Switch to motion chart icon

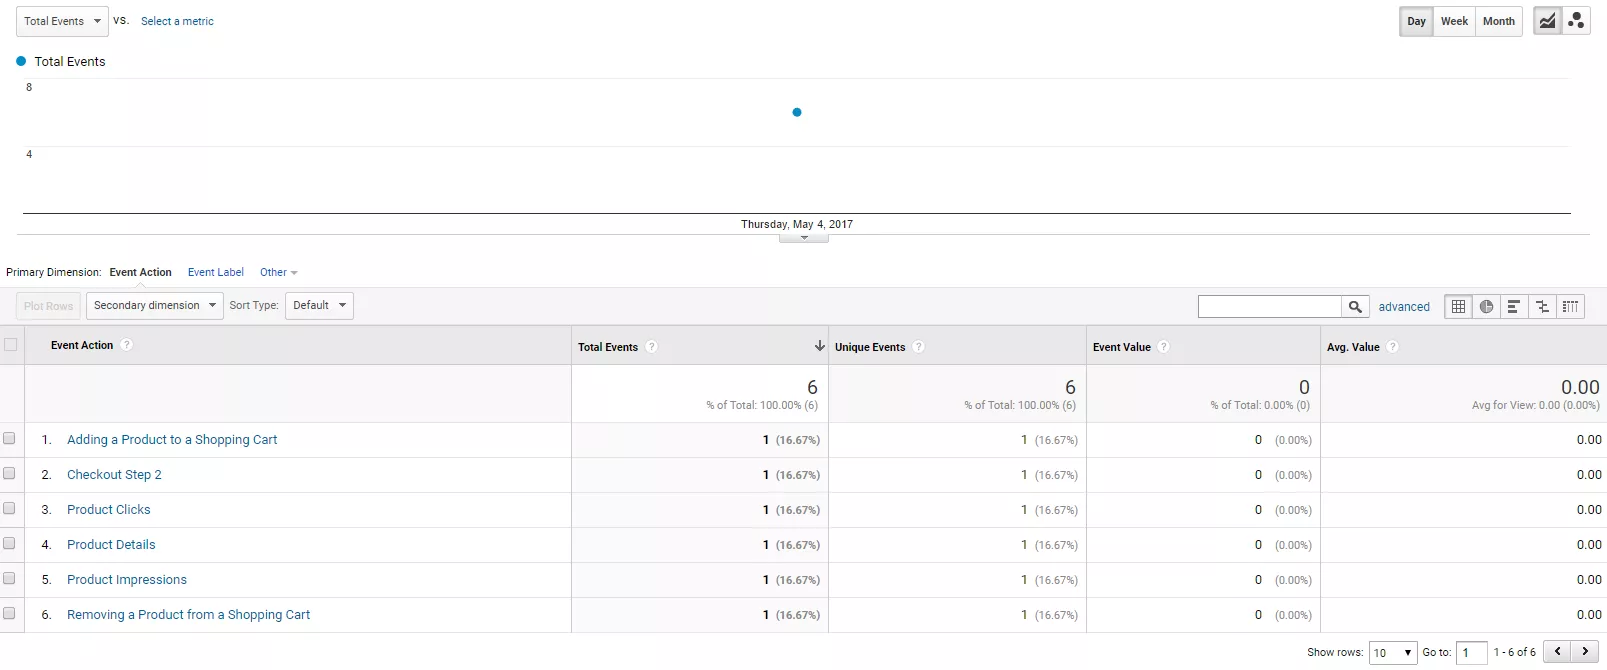pyautogui.click(x=1576, y=21)
